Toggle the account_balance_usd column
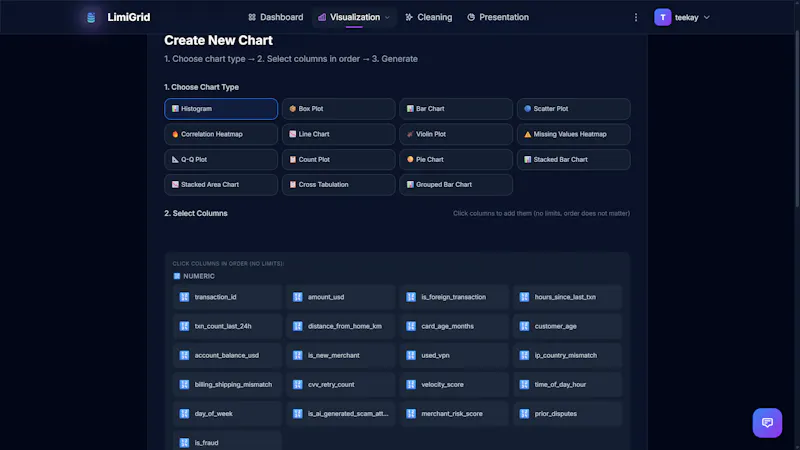The width and height of the screenshot is (800, 450). 227,355
